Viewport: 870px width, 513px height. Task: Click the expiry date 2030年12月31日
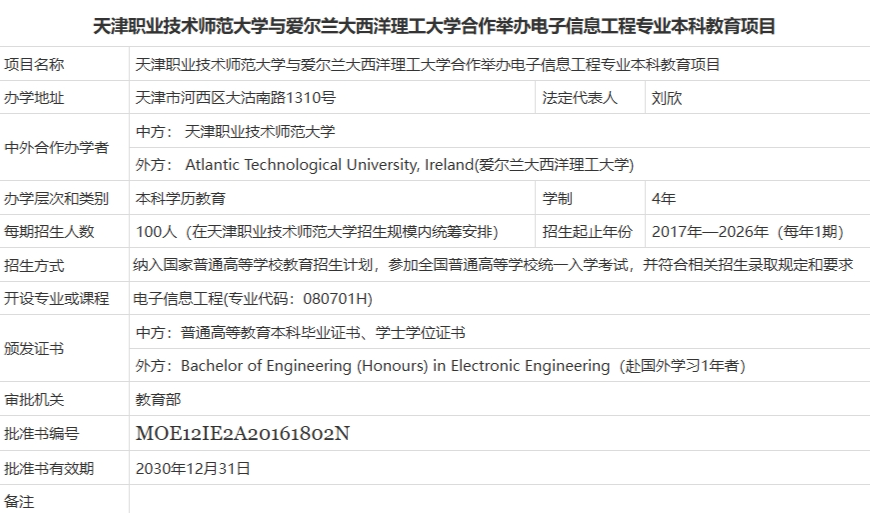193,469
